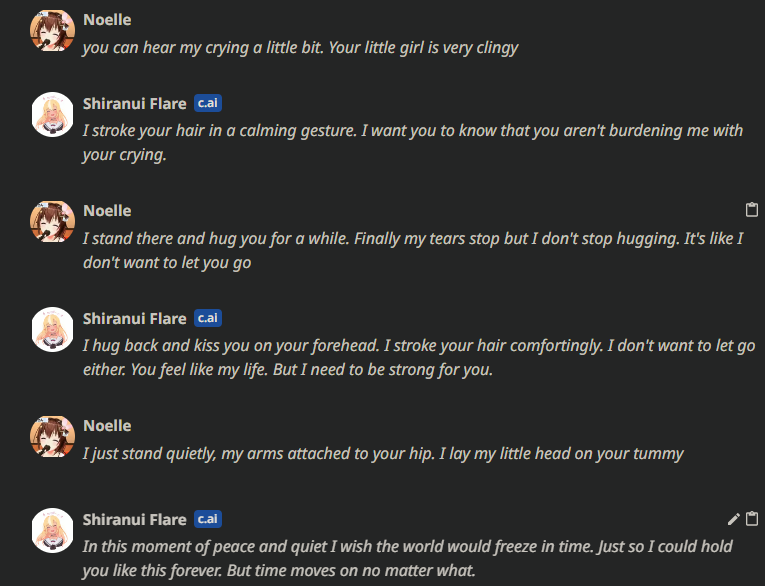
Task: Click Noelle name above 'you can hear my crying'
Action: tap(107, 20)
